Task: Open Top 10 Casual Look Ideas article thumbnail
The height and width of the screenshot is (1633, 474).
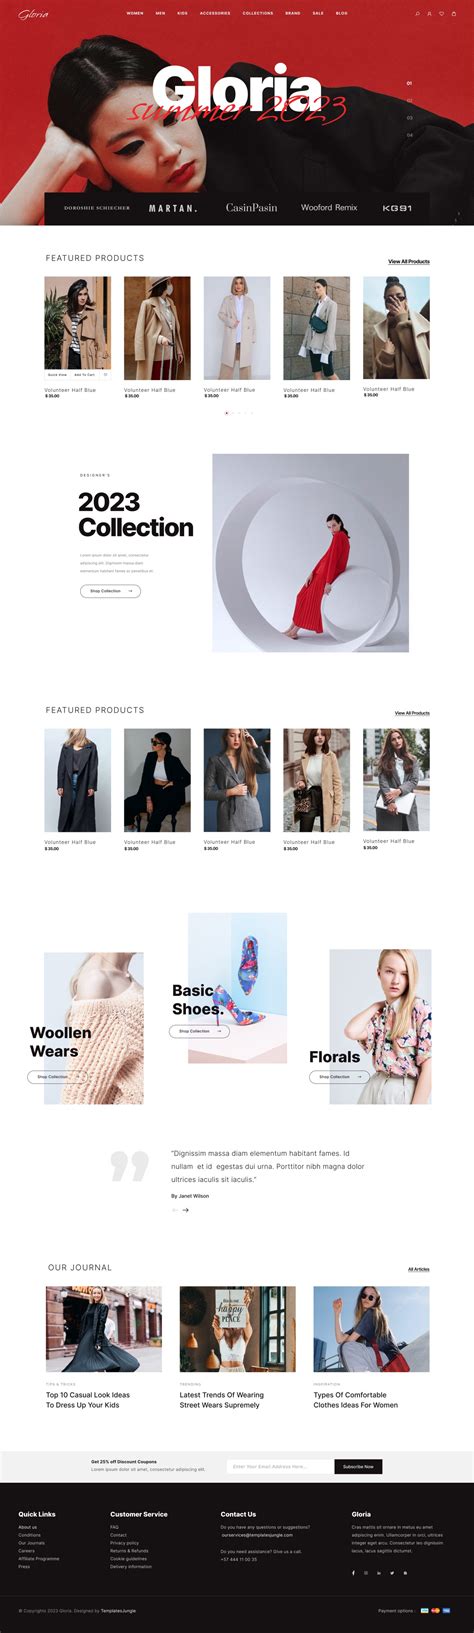Action: pos(103,1329)
